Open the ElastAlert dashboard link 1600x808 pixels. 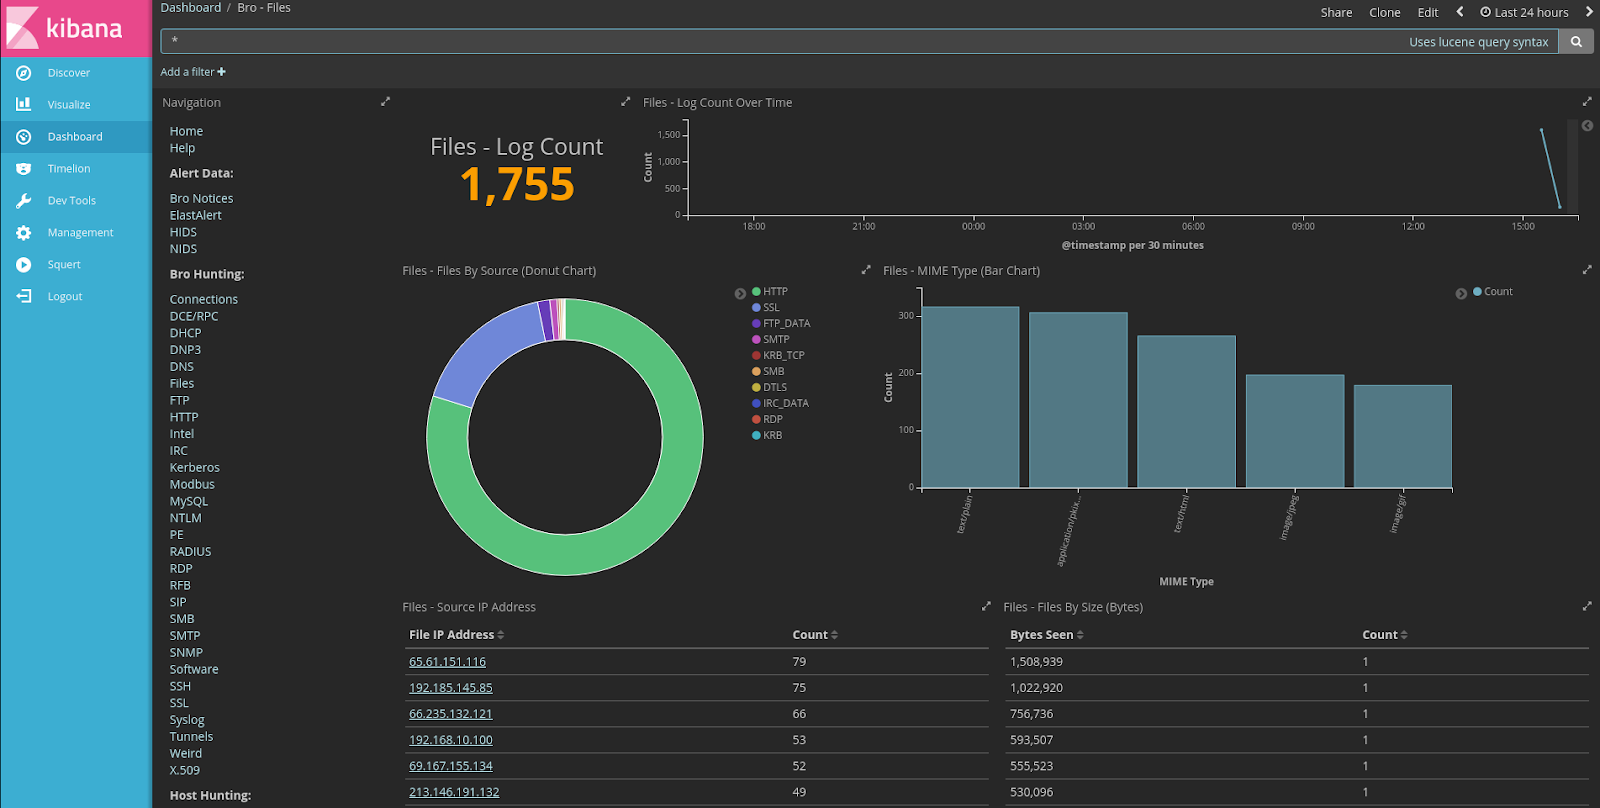[x=196, y=216]
